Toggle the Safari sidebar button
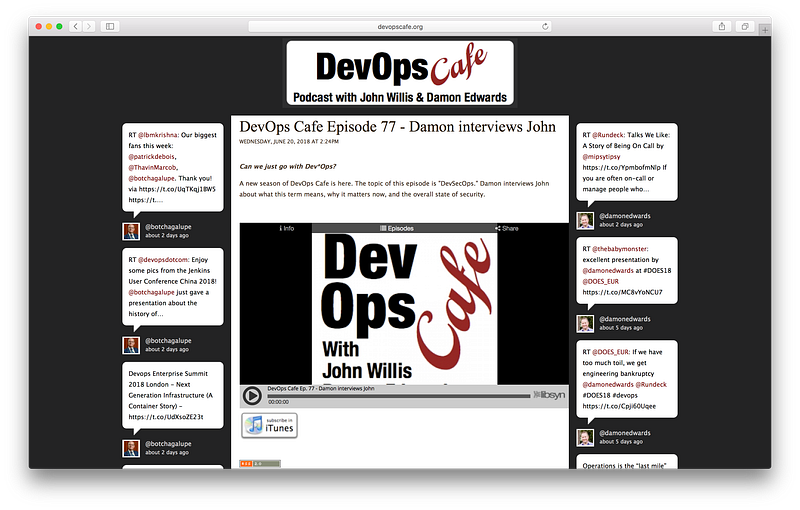This screenshot has height=510, width=800. [110, 27]
